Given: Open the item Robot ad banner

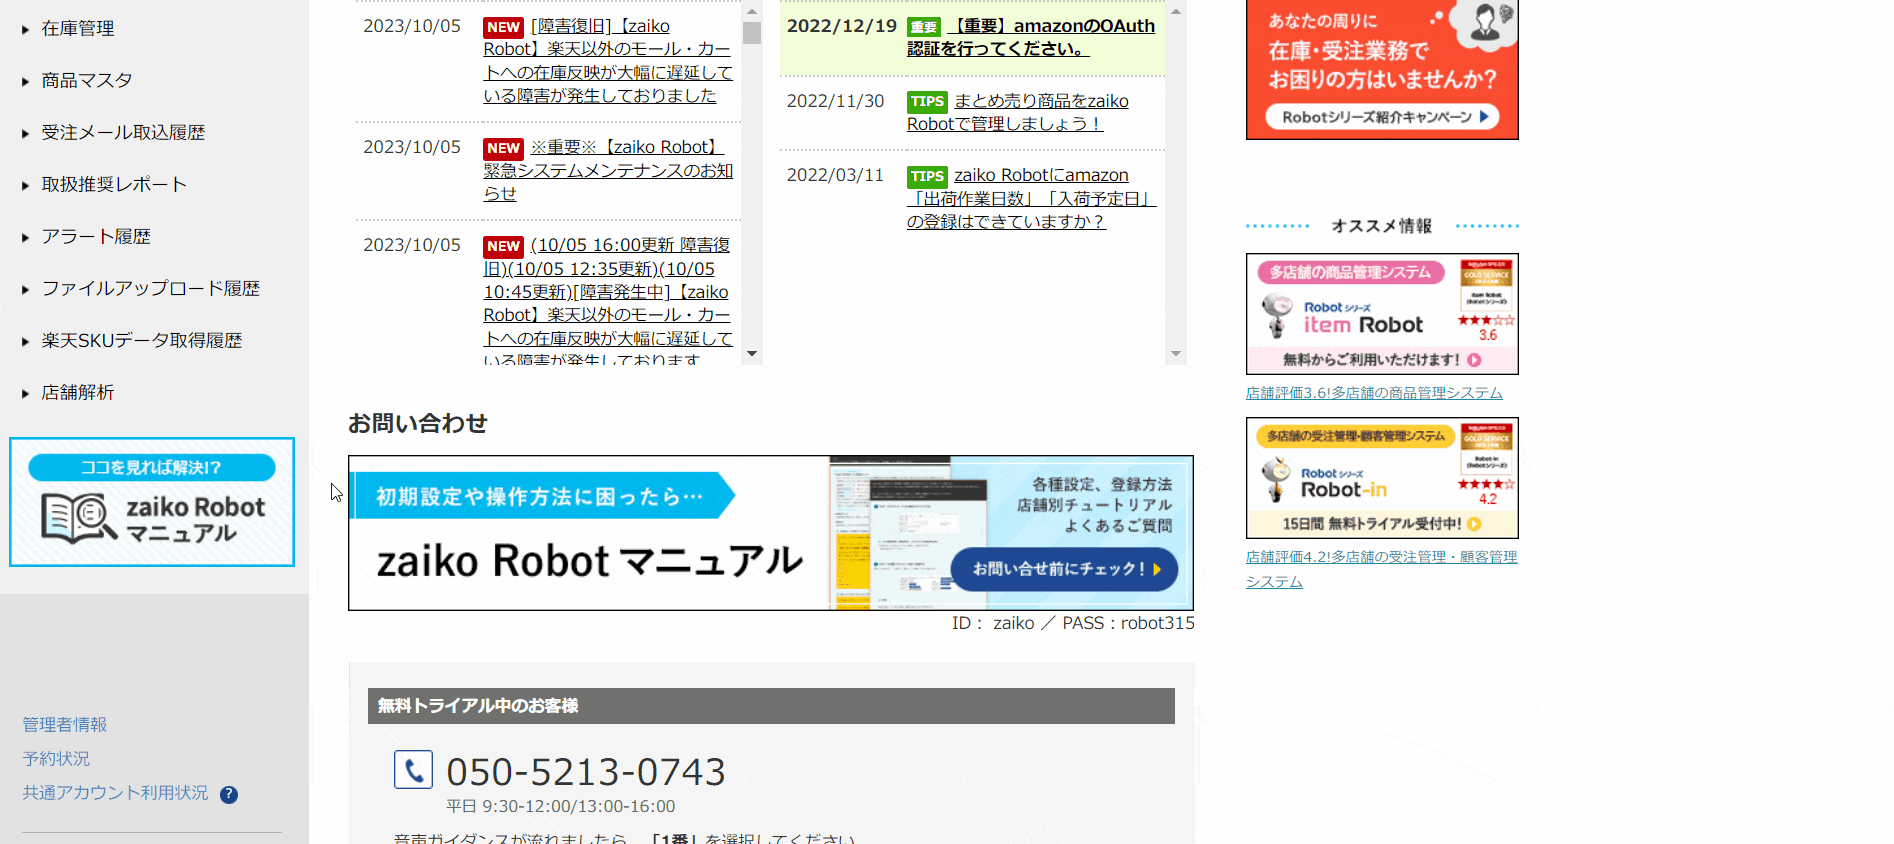Looking at the screenshot, I should [x=1382, y=314].
